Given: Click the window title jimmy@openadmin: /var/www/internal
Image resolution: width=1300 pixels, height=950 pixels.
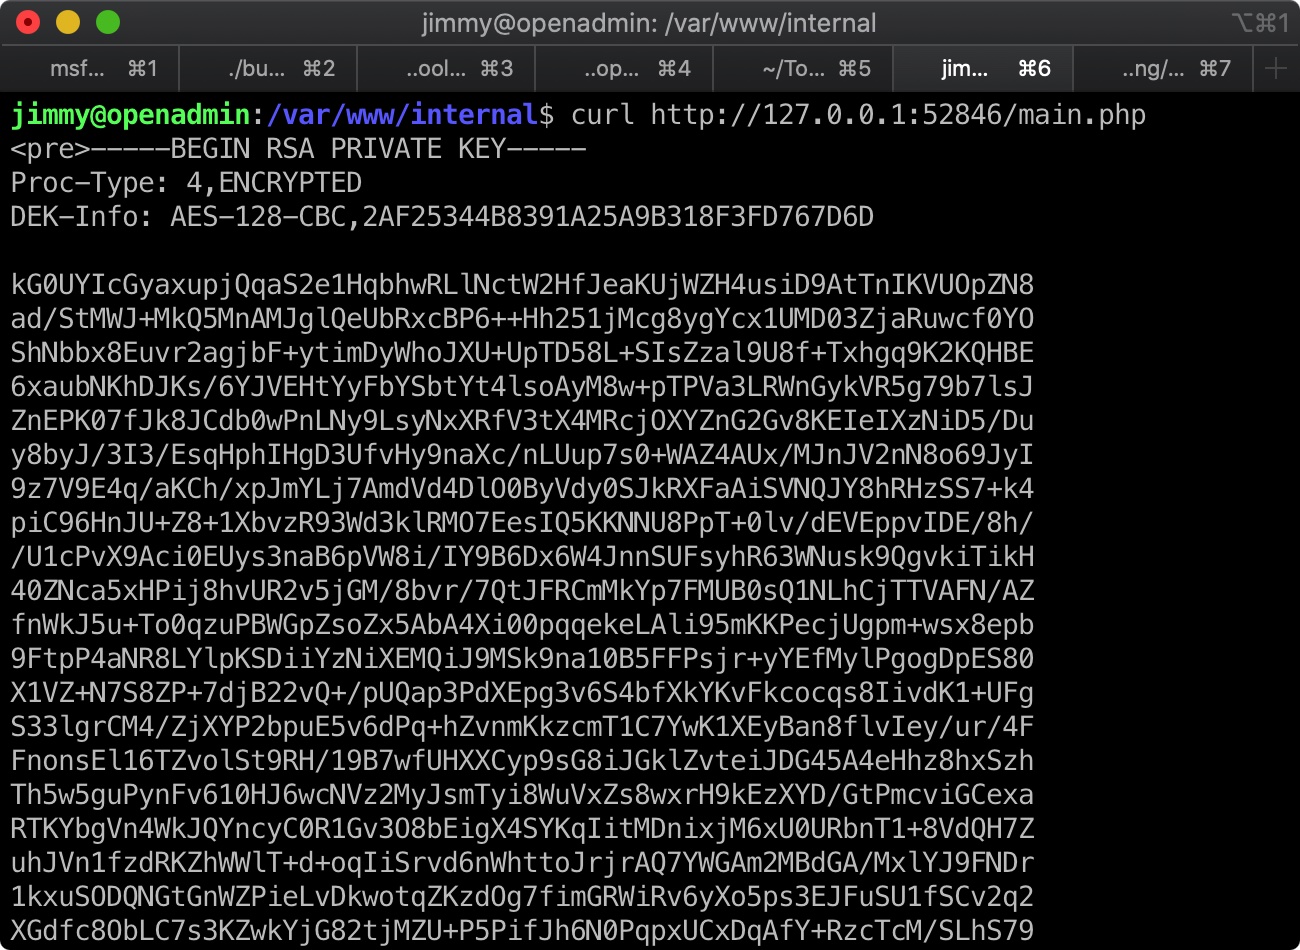Looking at the screenshot, I should point(649,23).
